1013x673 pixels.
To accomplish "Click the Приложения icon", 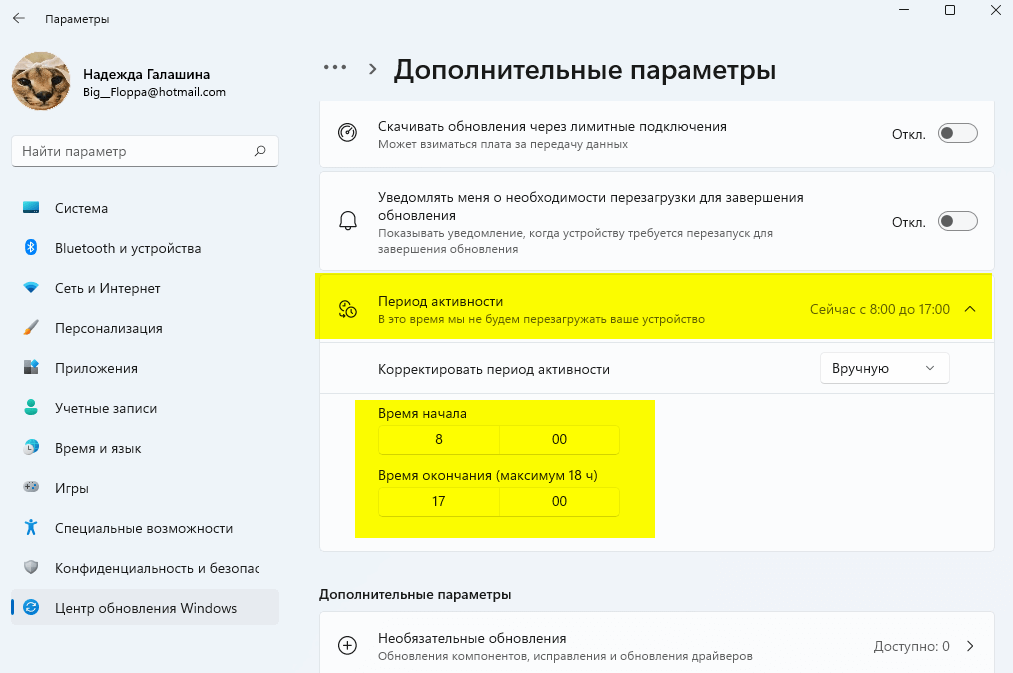I will (x=31, y=368).
